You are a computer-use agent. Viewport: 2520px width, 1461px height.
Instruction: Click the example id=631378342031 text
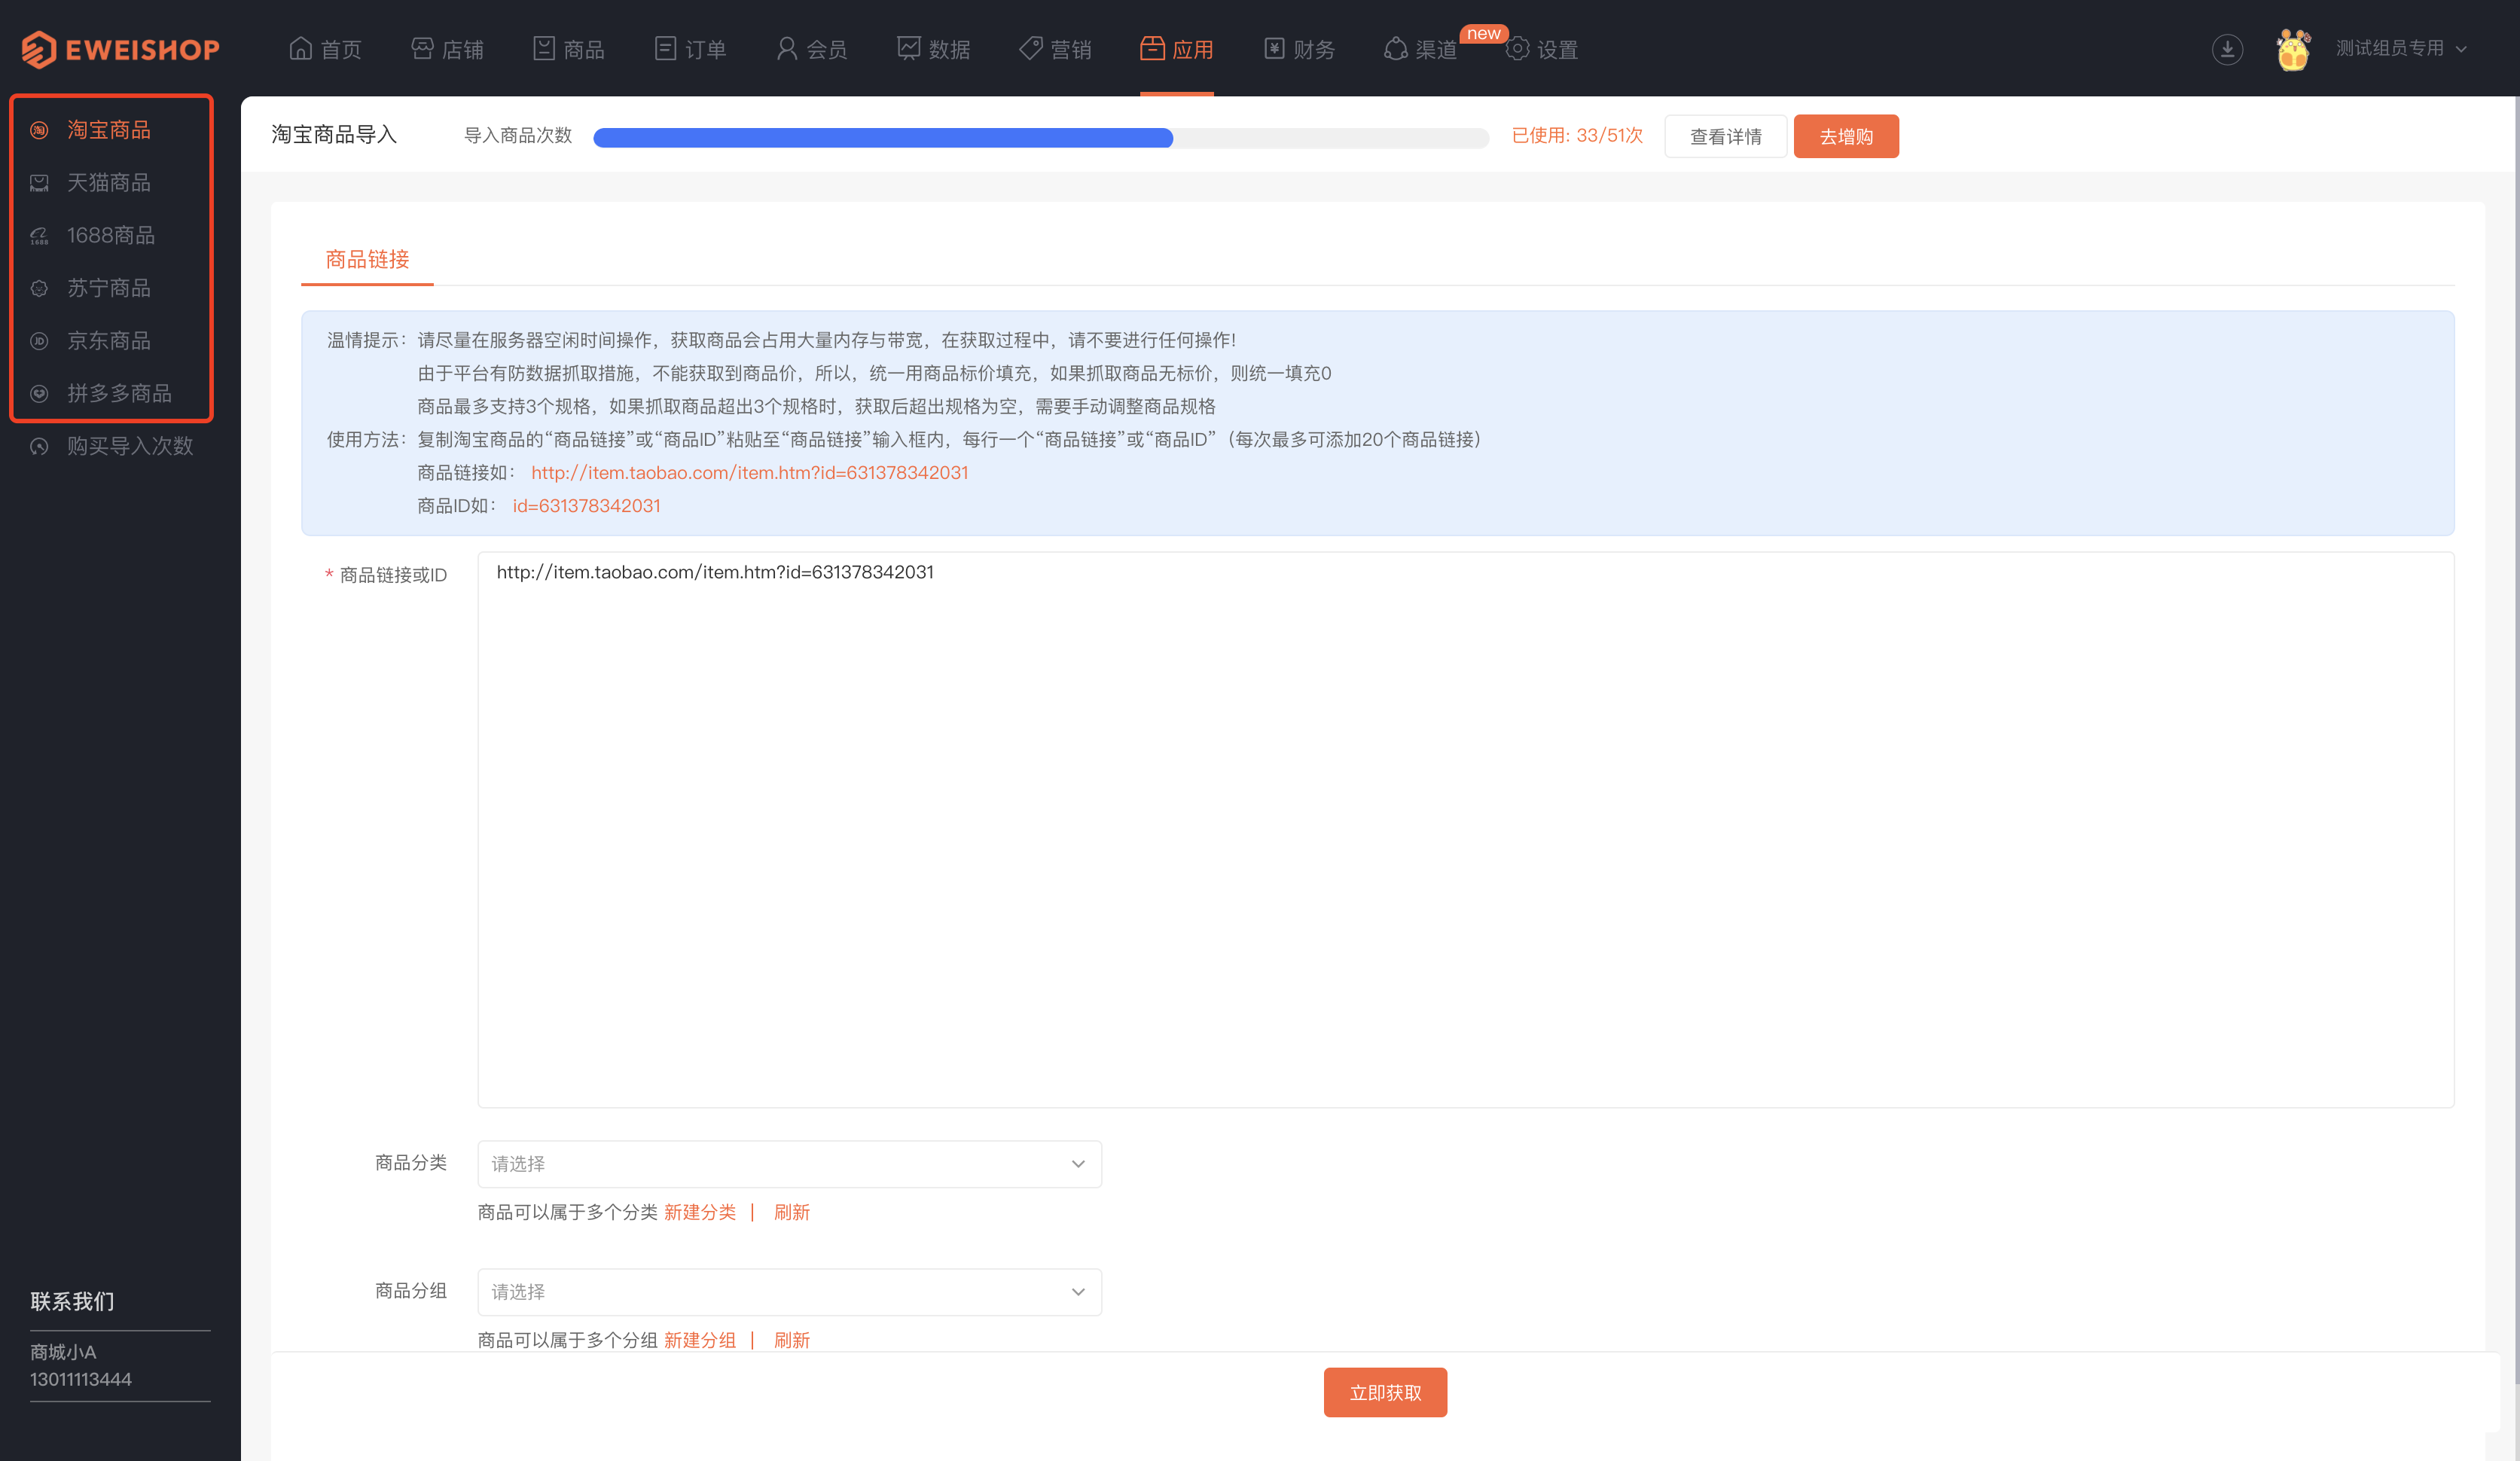point(586,506)
